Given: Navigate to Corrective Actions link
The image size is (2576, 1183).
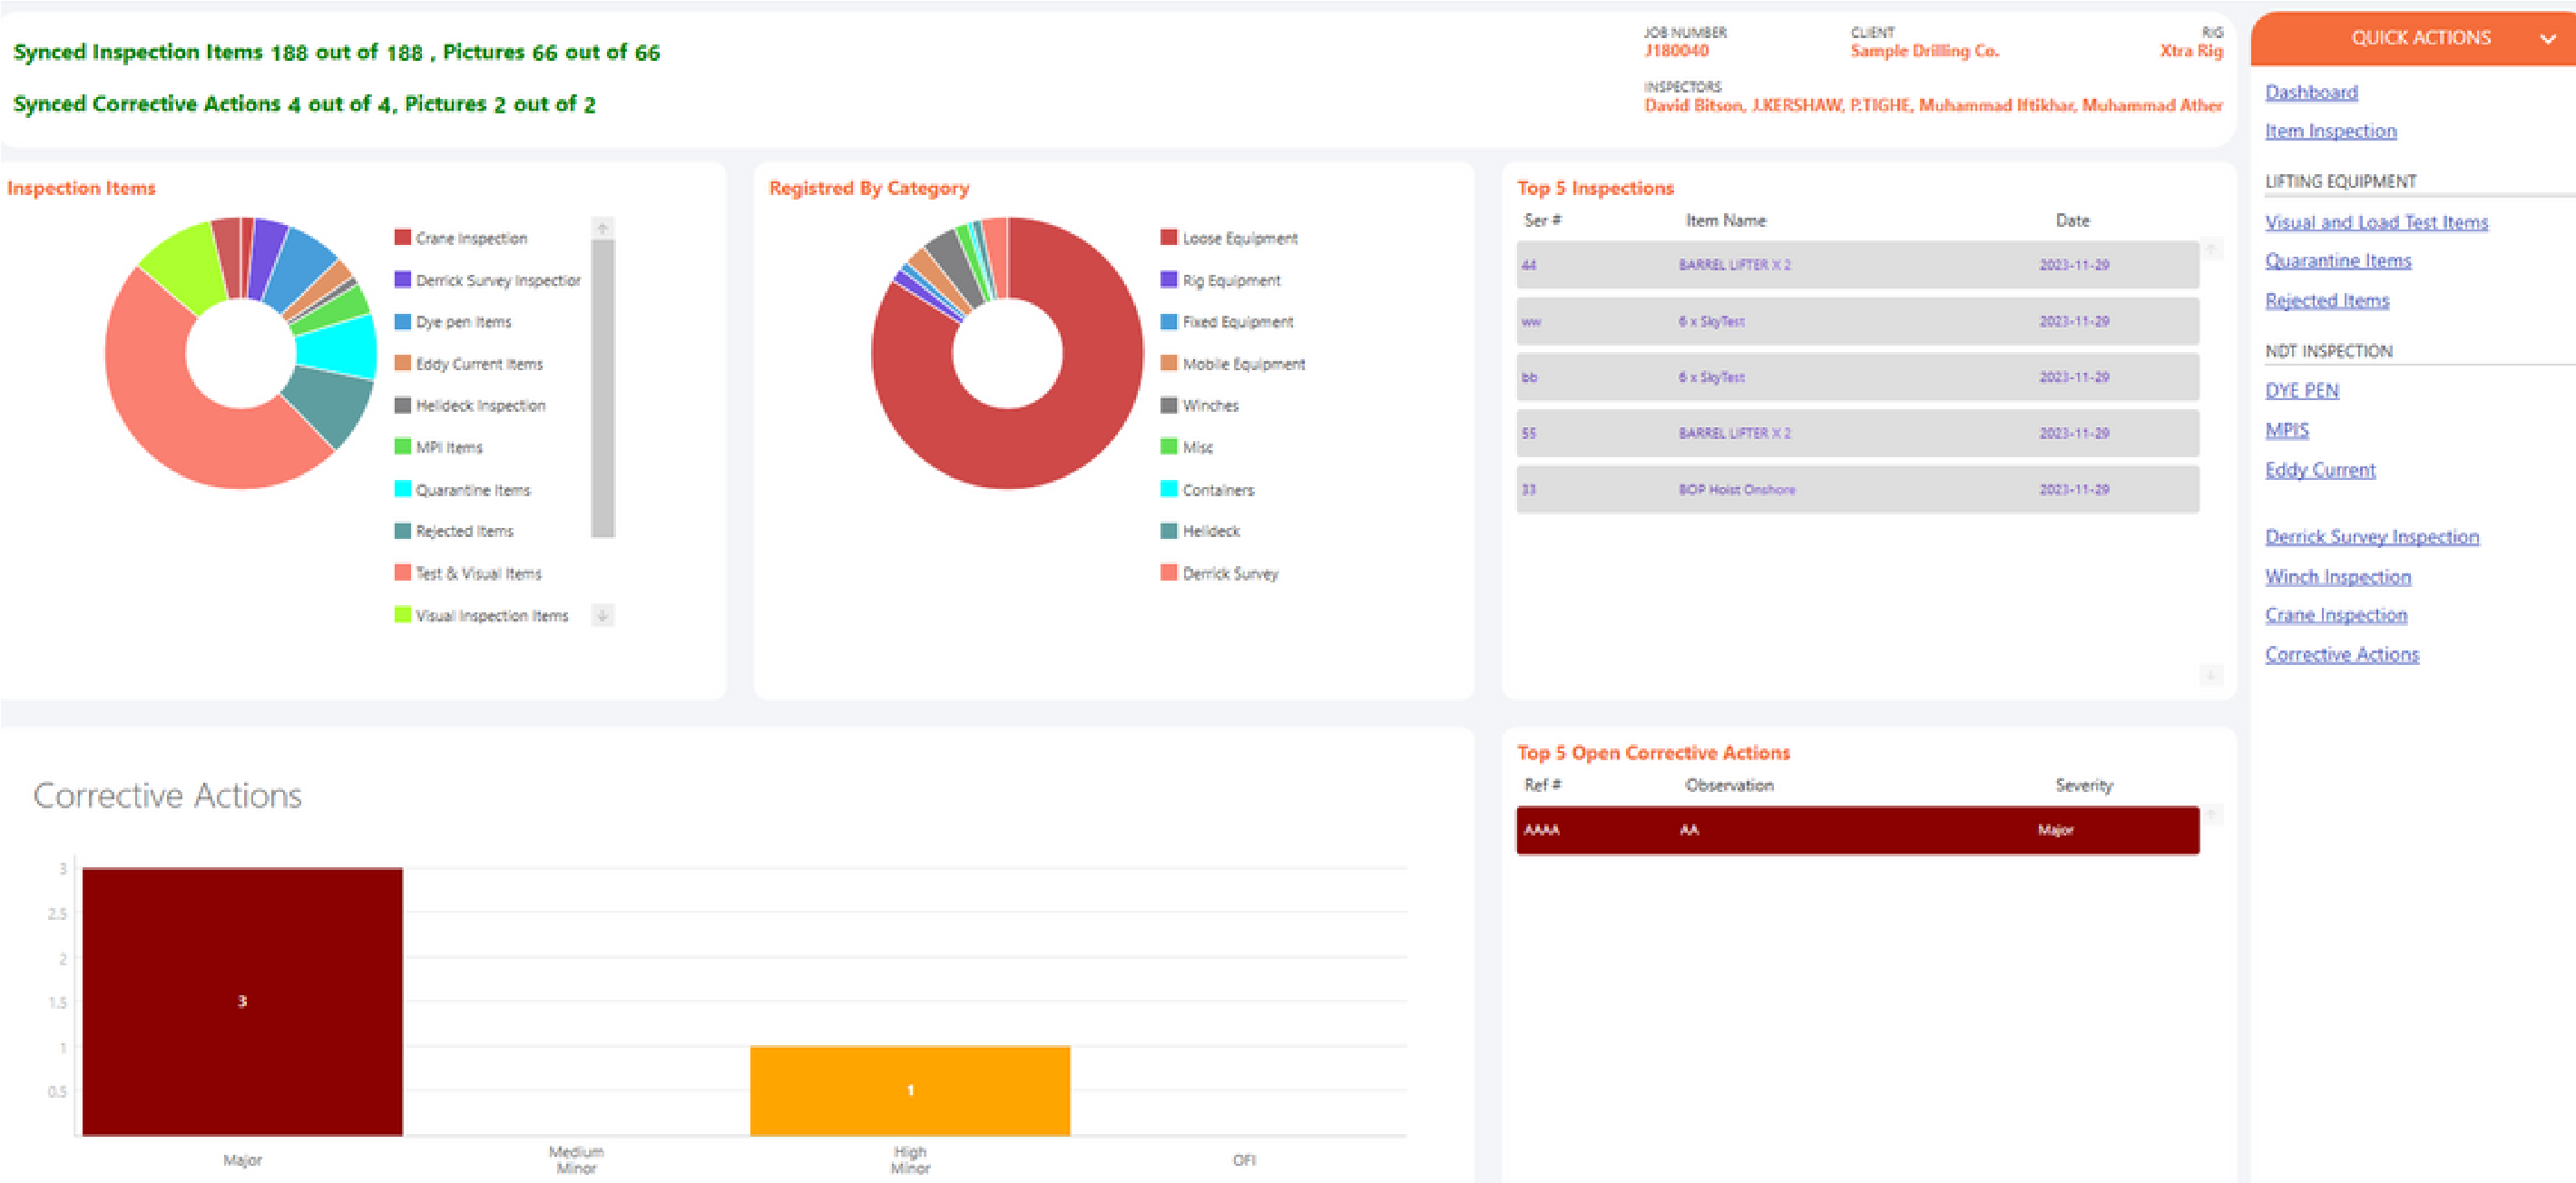Looking at the screenshot, I should (2341, 654).
